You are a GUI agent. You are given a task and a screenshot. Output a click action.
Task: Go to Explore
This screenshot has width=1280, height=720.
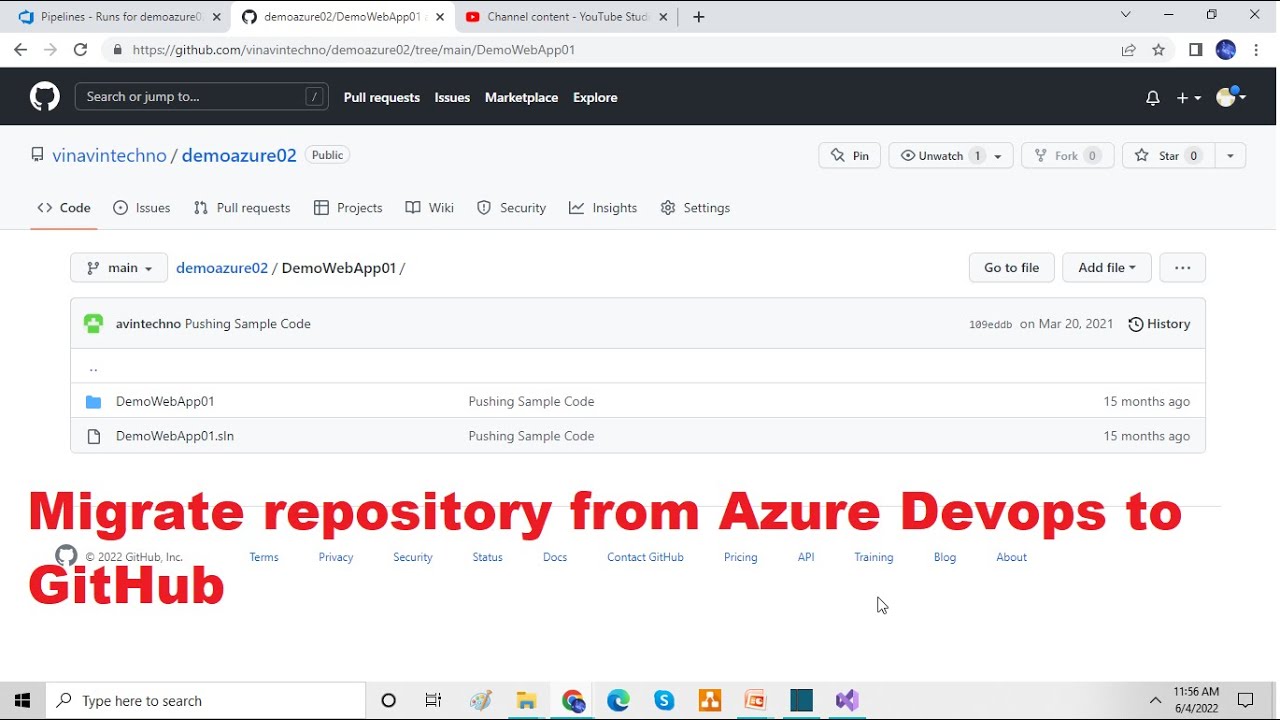tap(595, 97)
